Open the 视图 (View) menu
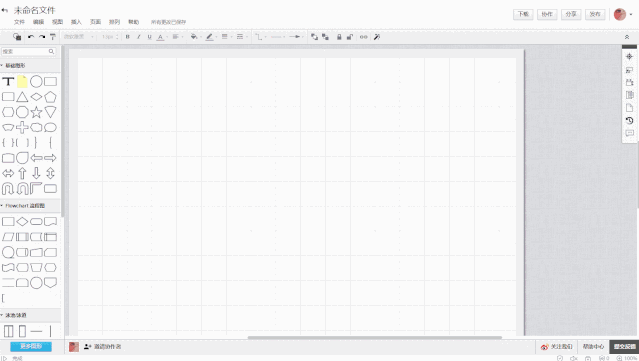 57,22
